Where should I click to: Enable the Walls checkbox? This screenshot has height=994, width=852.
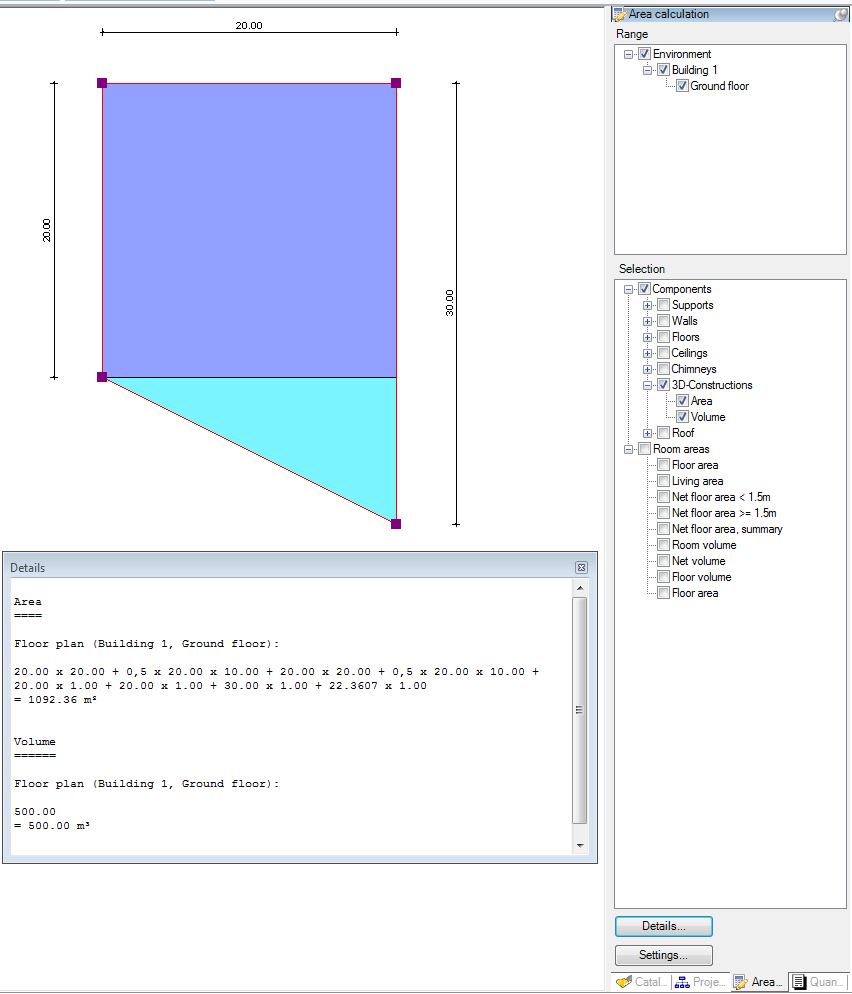pos(663,321)
